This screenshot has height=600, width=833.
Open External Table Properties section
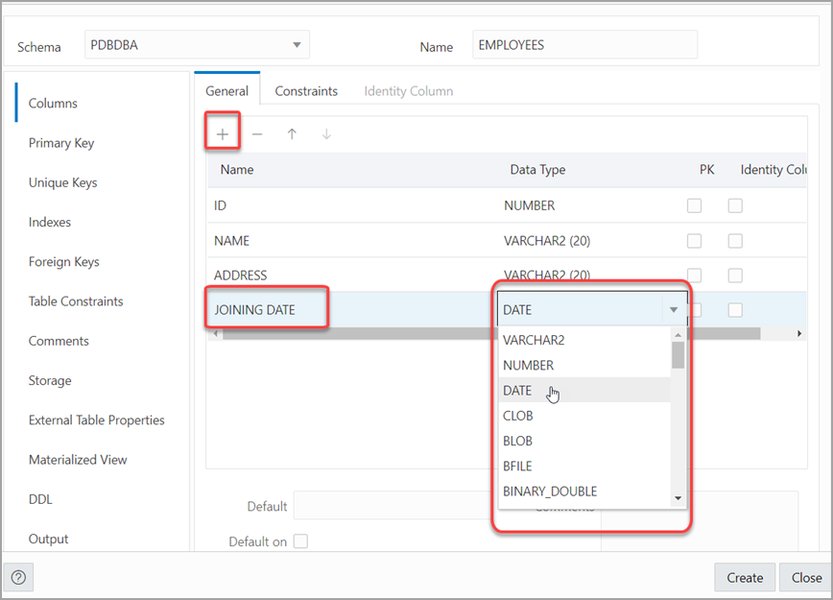[96, 420]
